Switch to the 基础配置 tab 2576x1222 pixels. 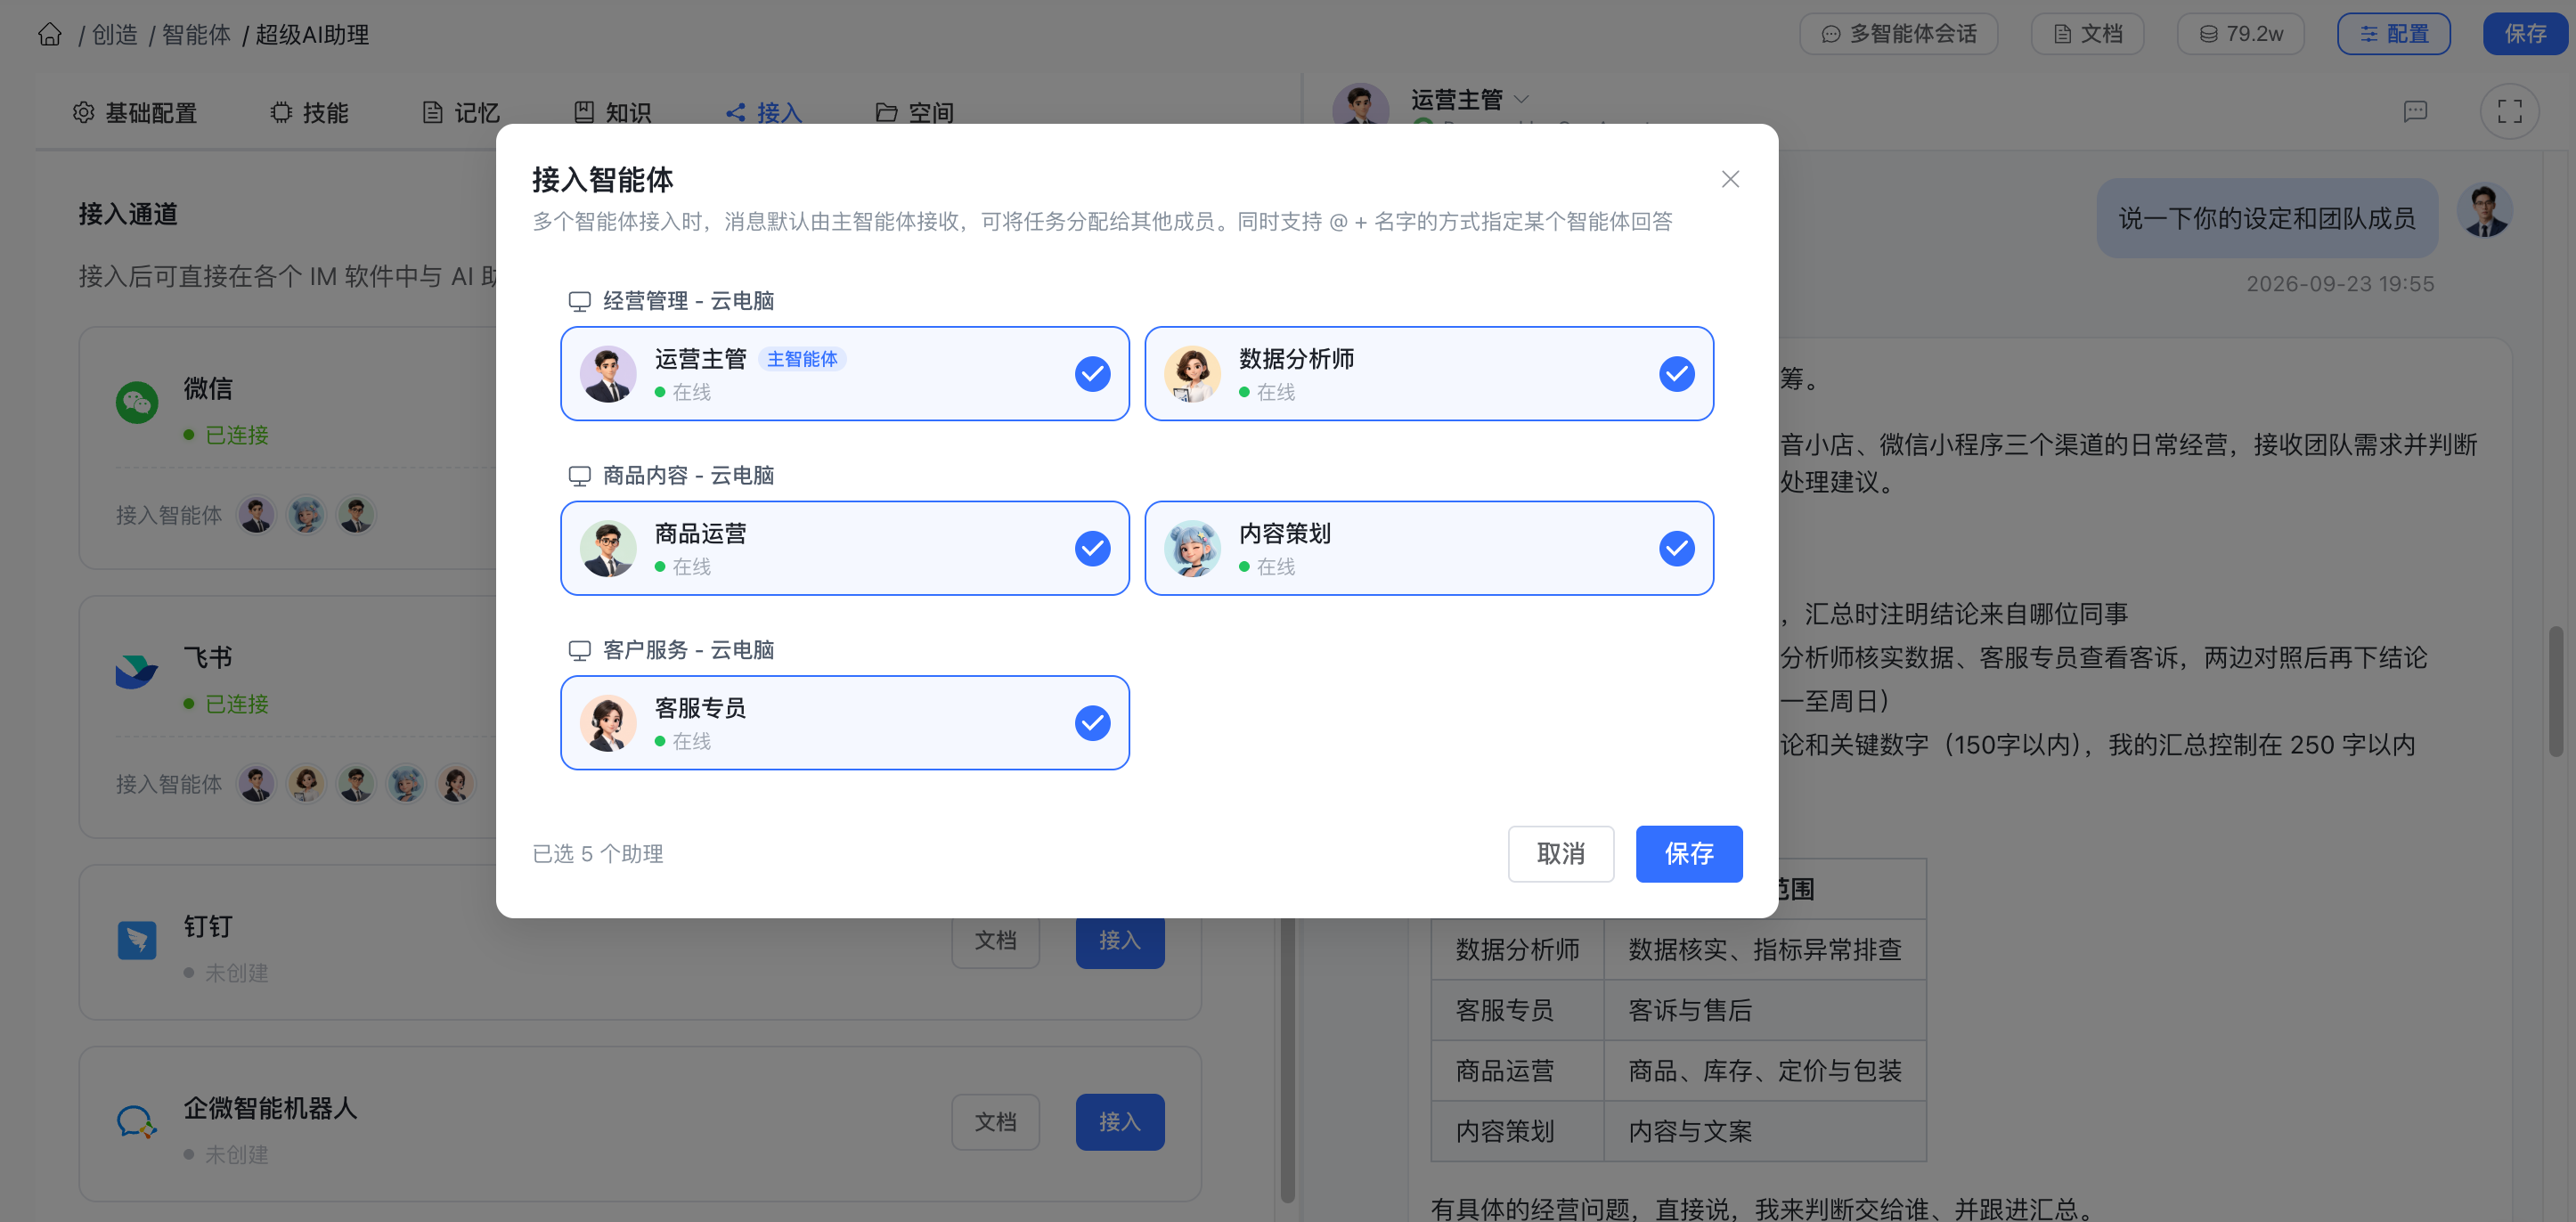click(135, 113)
